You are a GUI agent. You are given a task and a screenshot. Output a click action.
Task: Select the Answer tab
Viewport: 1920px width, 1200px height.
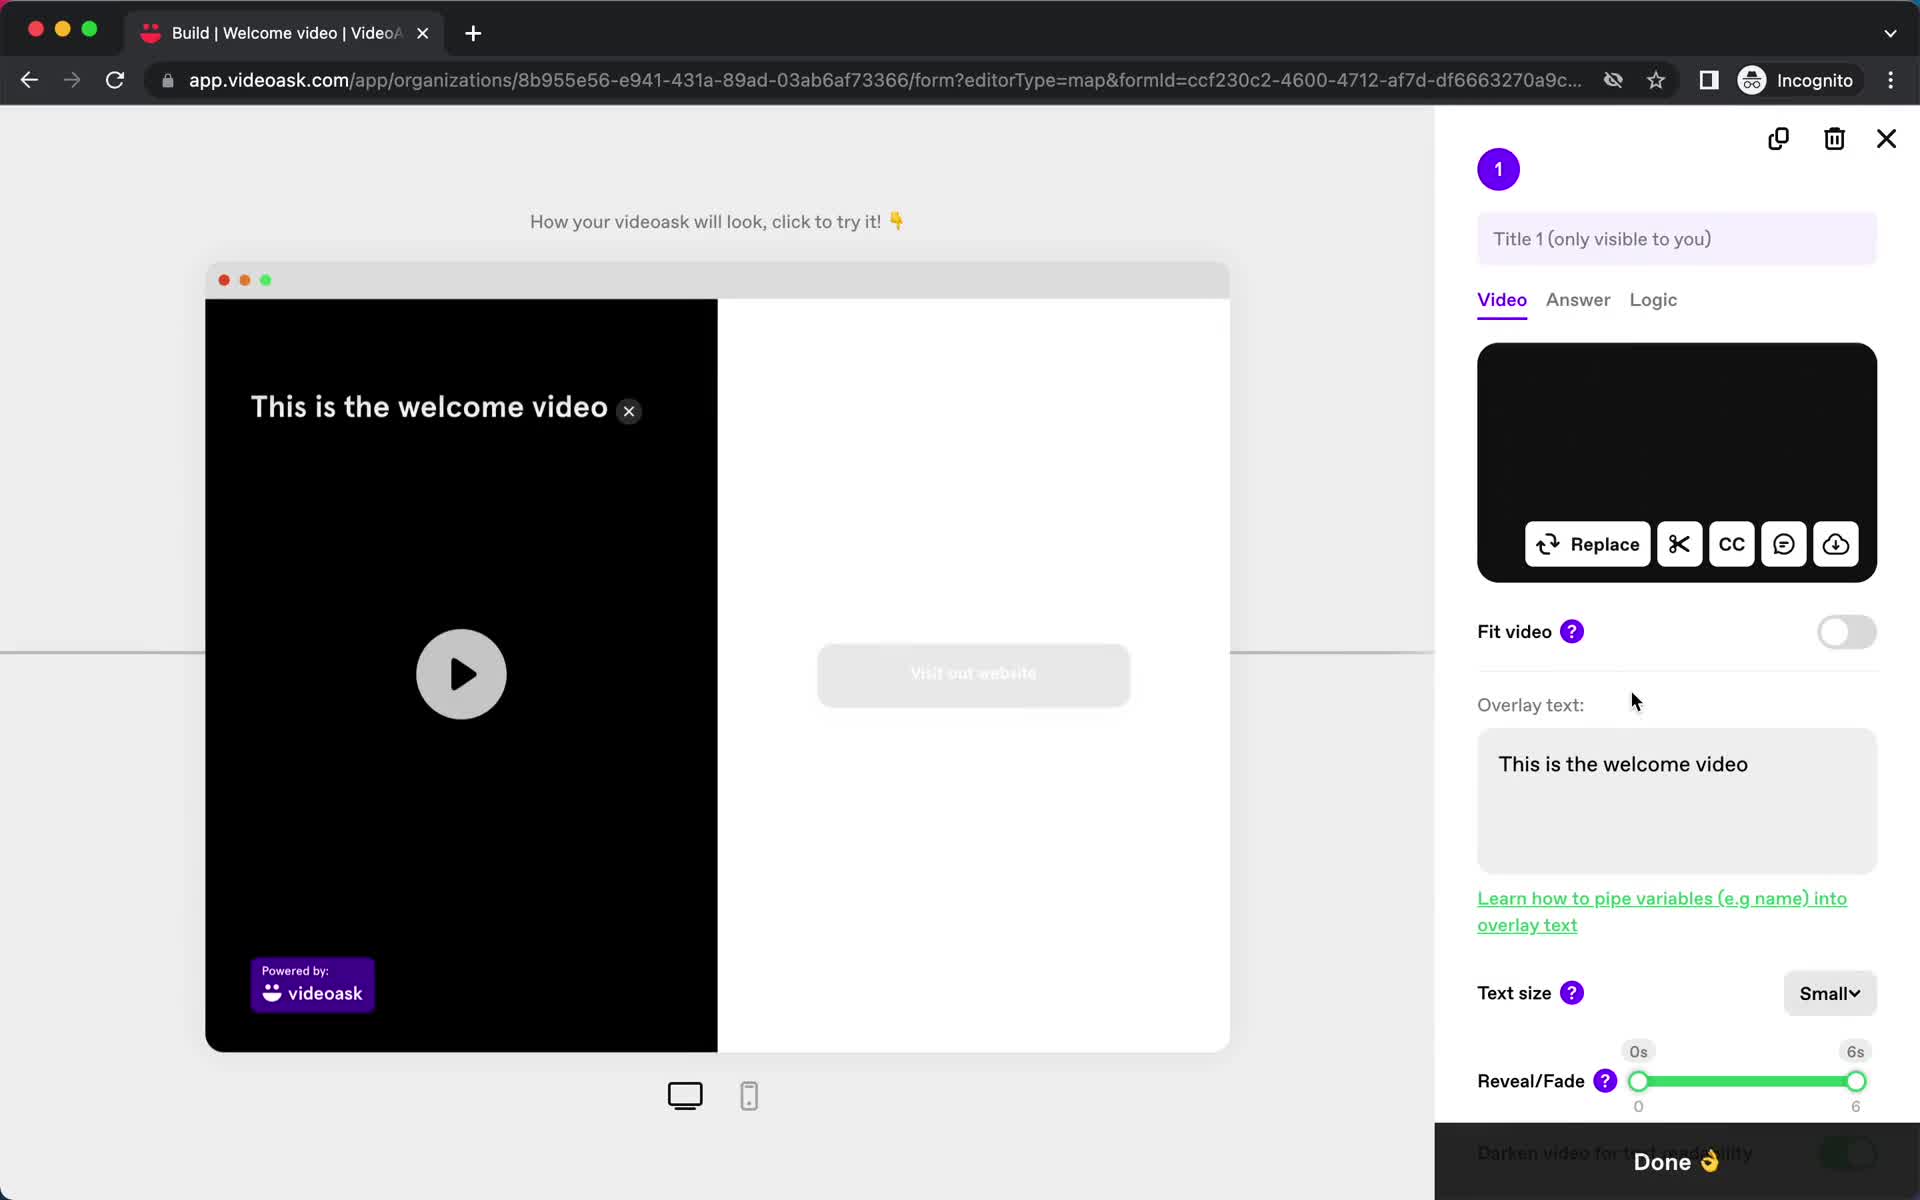coord(1579,300)
